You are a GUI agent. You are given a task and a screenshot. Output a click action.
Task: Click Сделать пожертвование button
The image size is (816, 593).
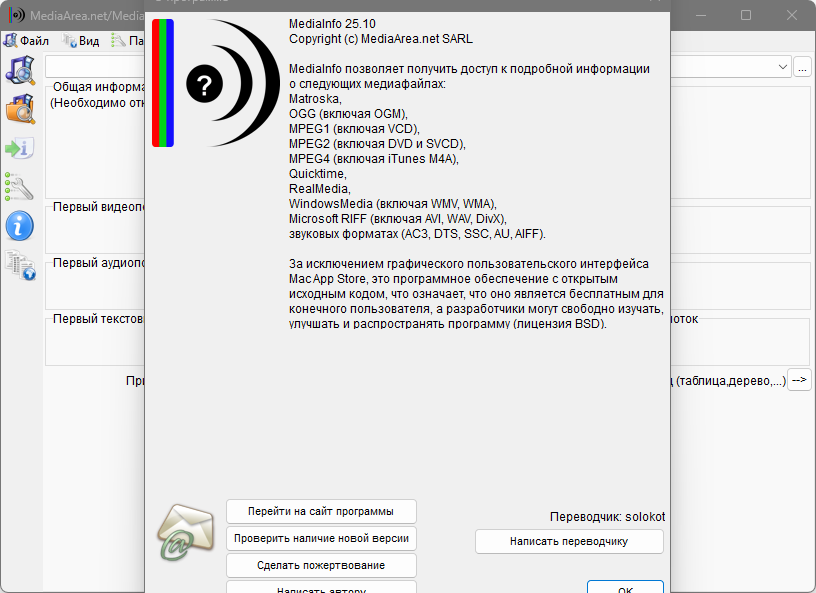[x=321, y=565]
